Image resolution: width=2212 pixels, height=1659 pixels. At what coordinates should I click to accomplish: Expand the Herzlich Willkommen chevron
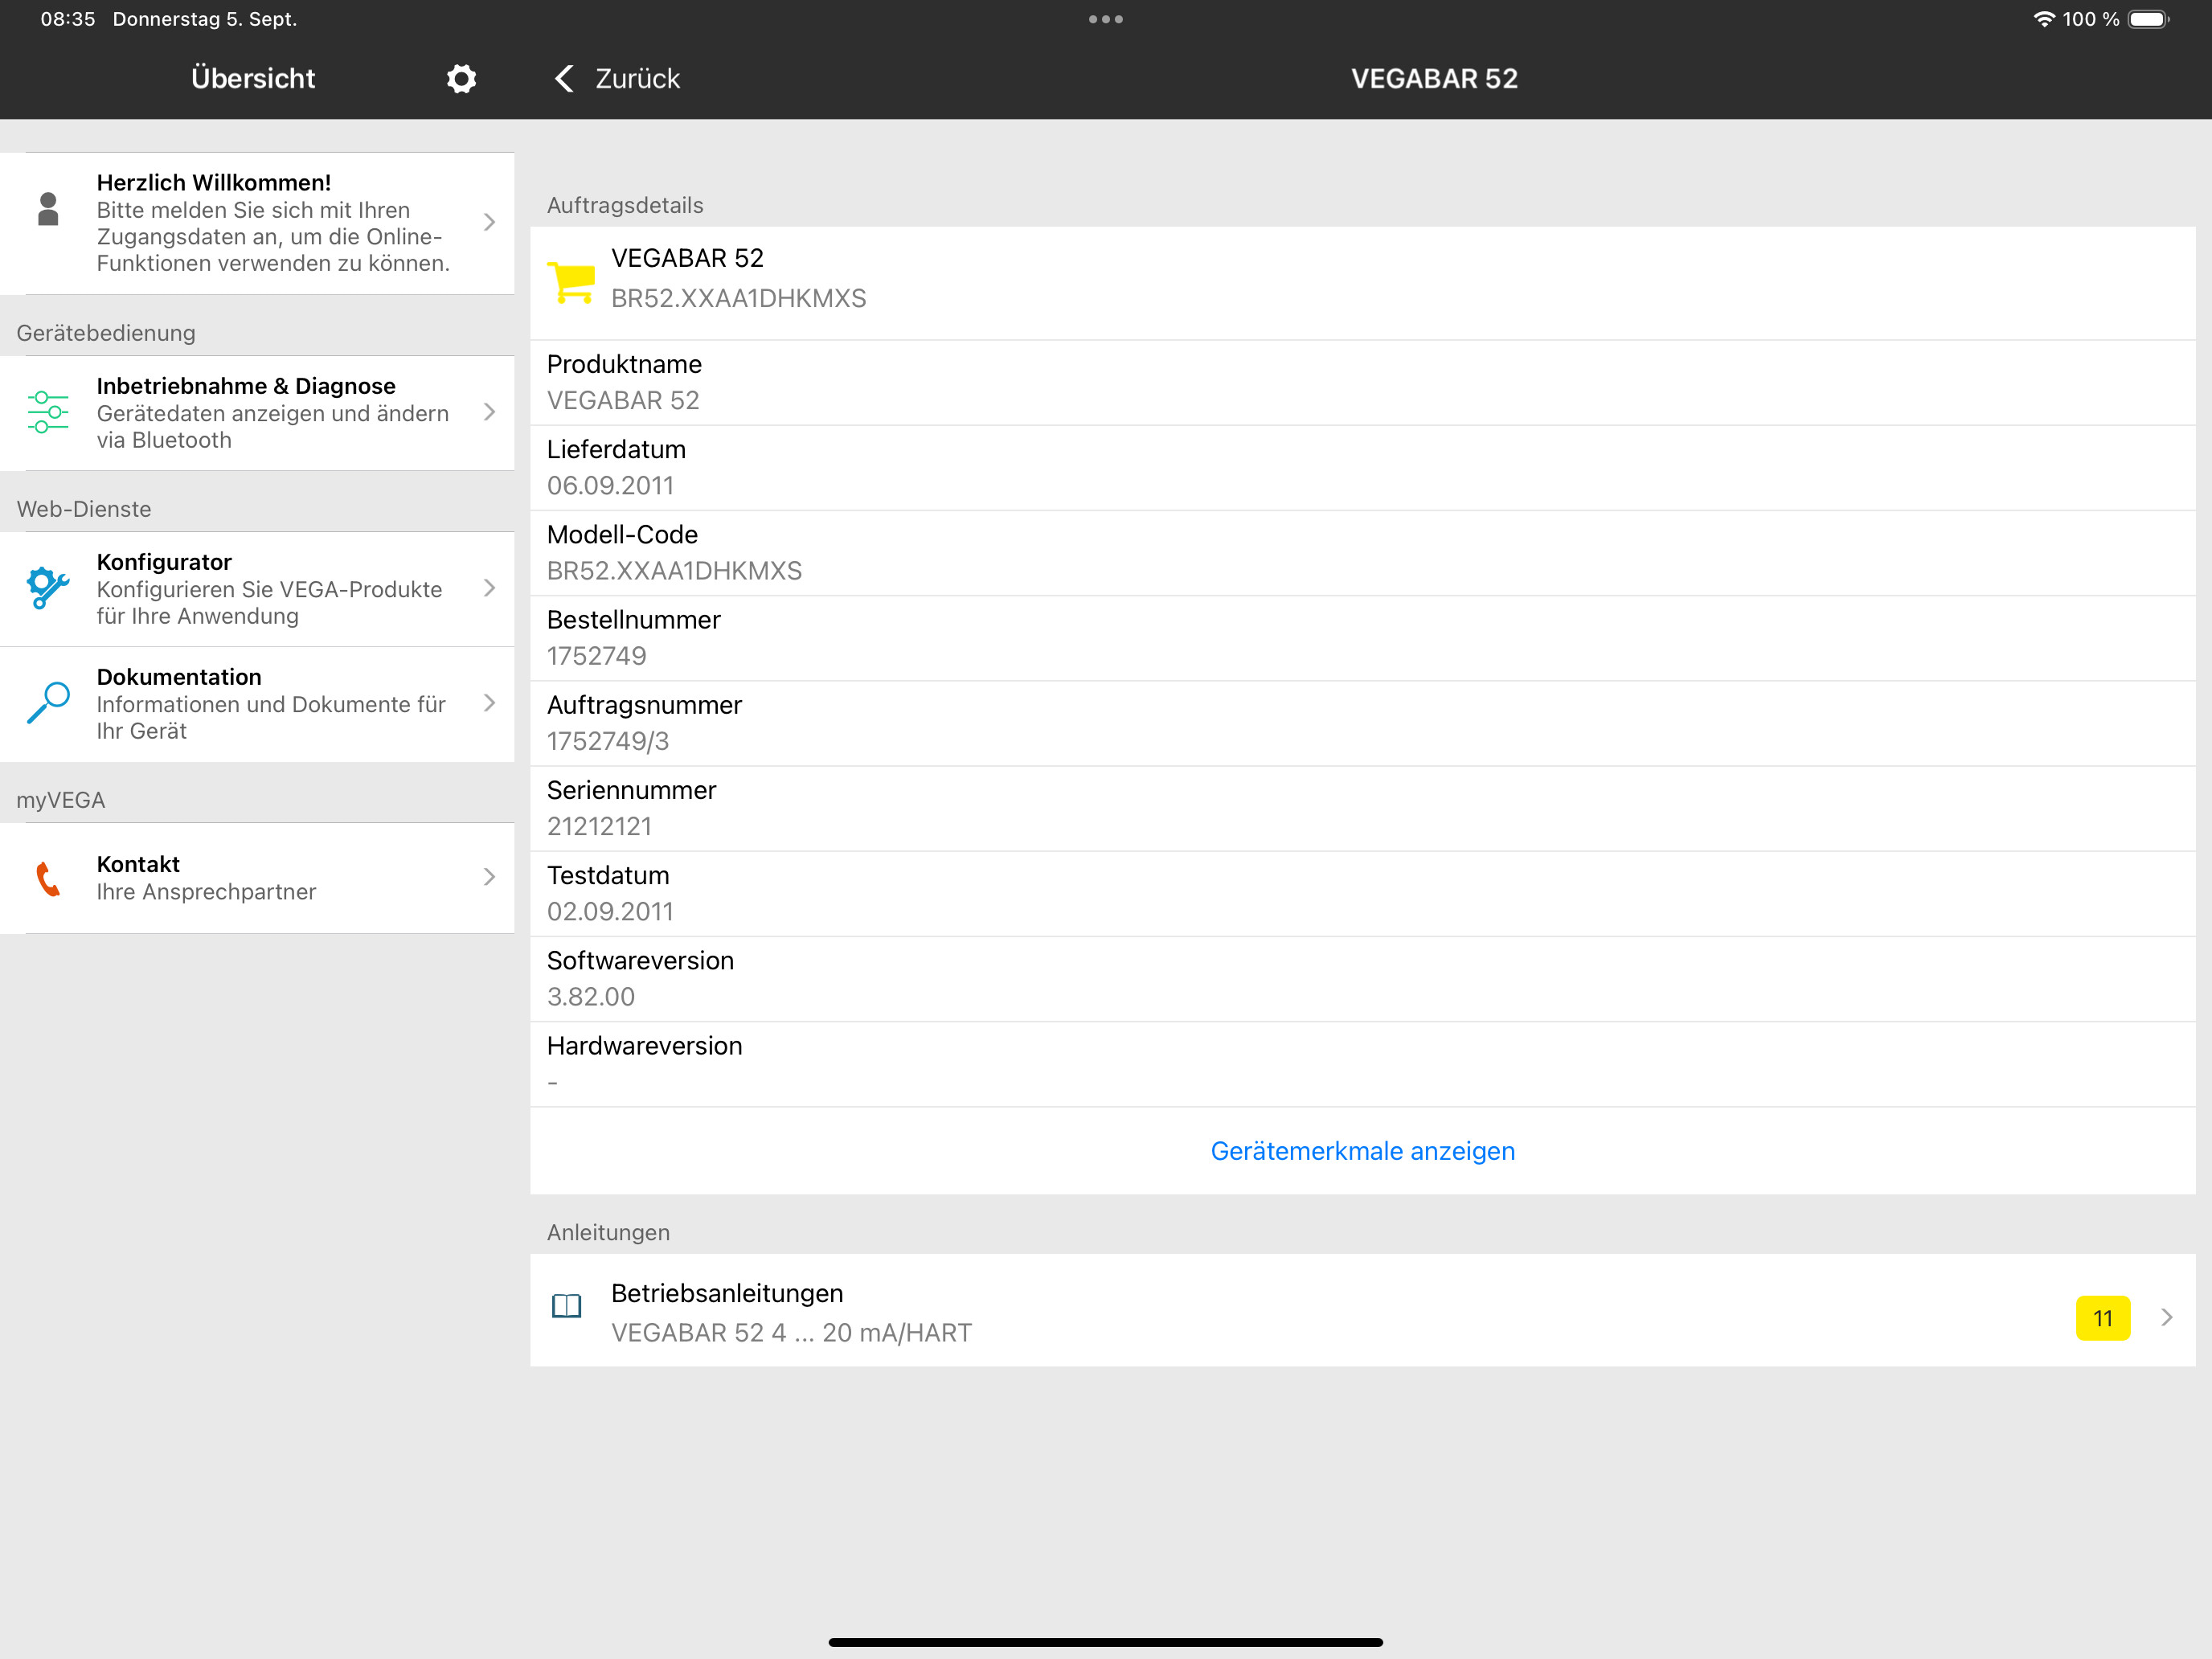click(489, 222)
